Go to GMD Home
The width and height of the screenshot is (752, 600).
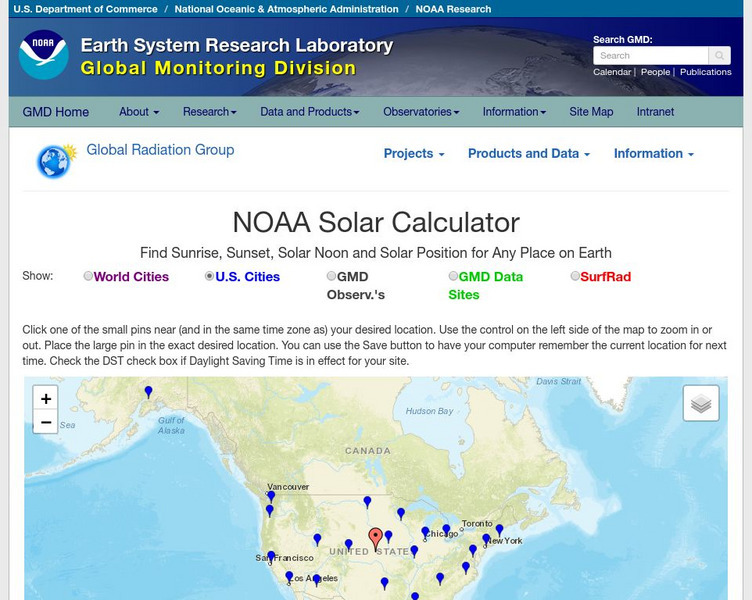(56, 112)
